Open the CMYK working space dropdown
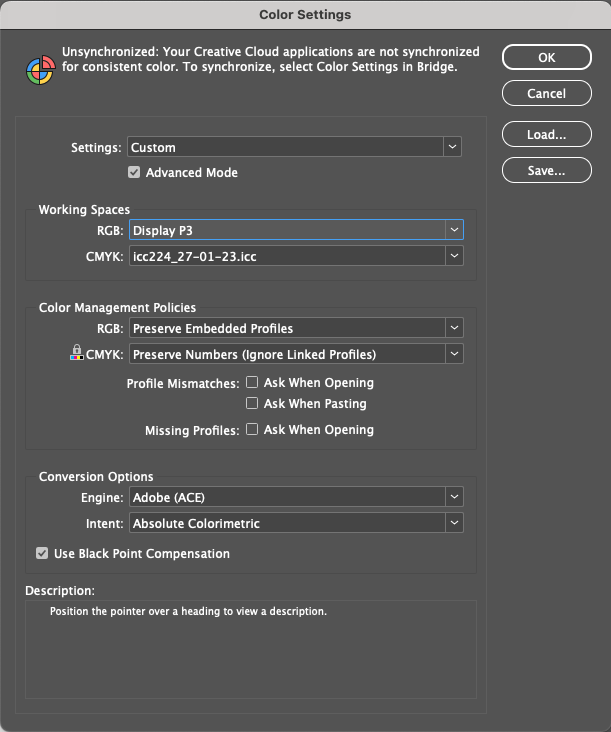The height and width of the screenshot is (732, 611). tap(296, 256)
